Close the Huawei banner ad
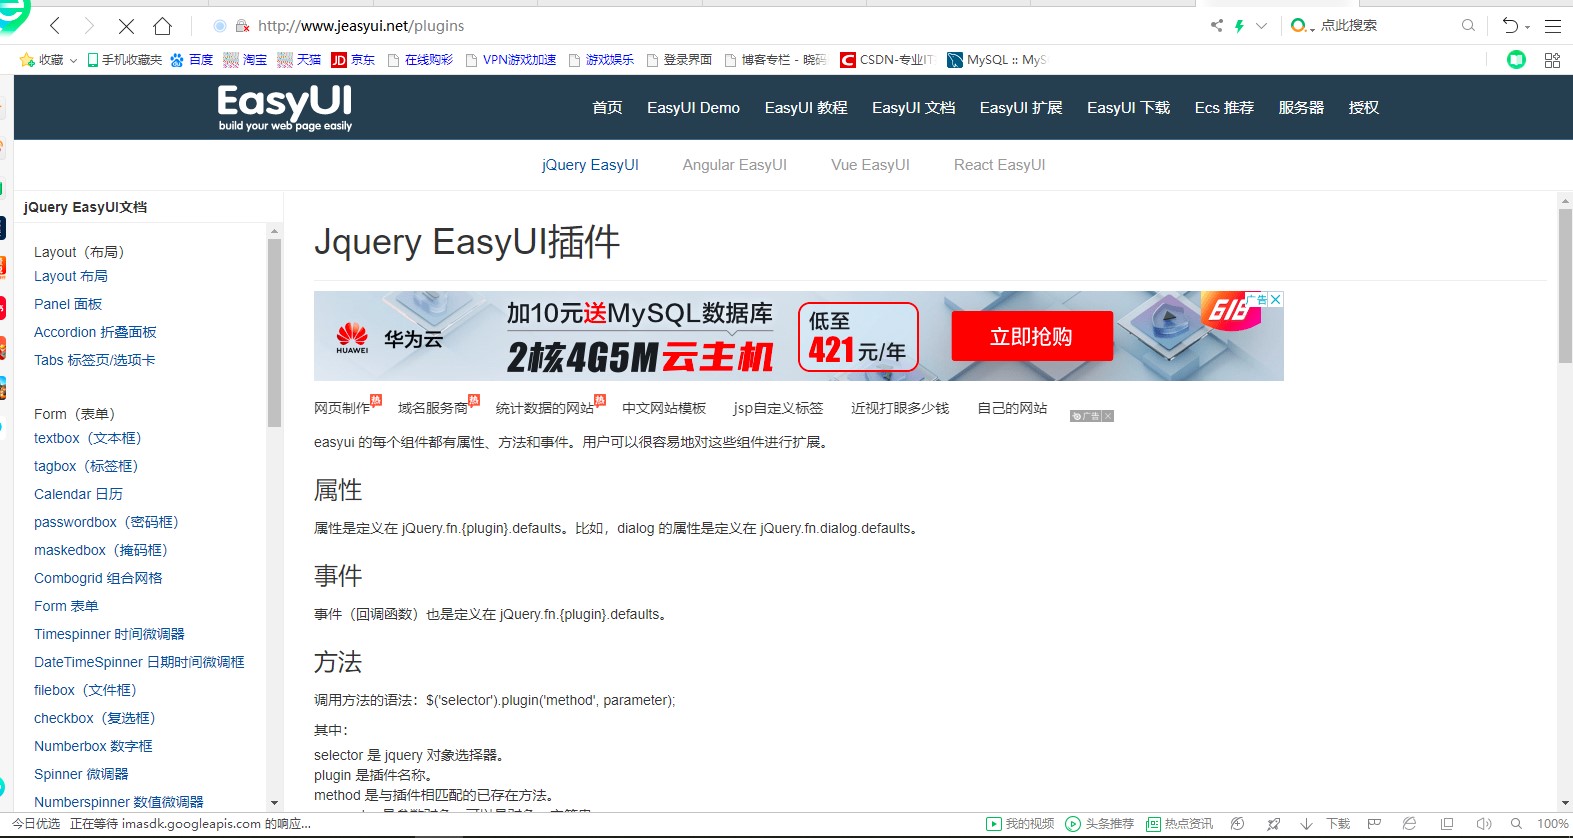 tap(1276, 299)
